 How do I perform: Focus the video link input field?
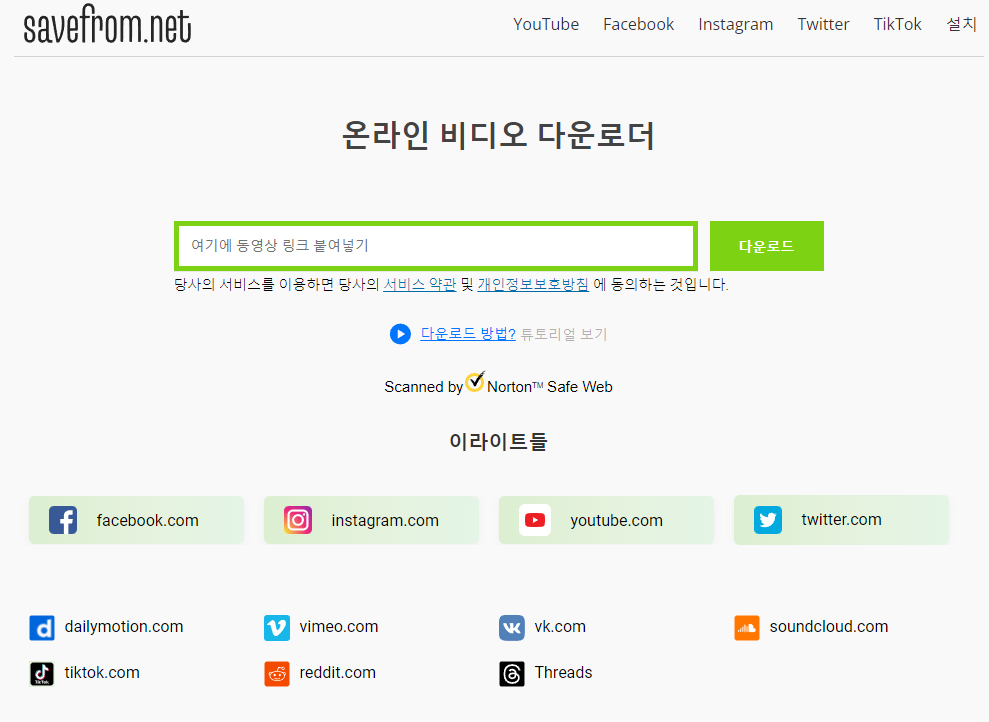[x=436, y=245]
